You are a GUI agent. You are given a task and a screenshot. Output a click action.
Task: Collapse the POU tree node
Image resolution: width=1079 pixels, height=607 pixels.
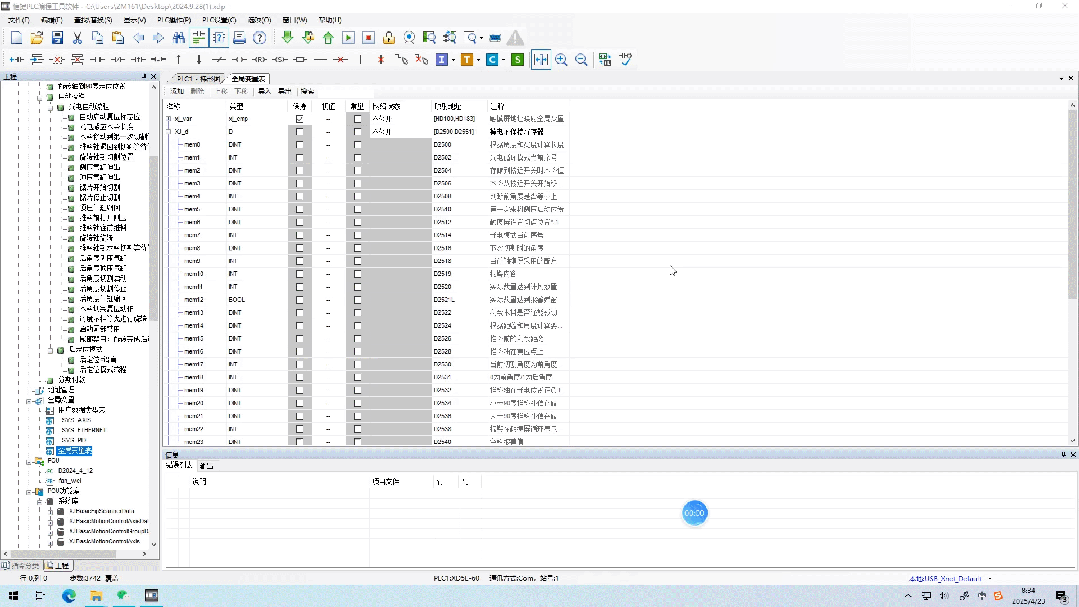click(x=29, y=461)
